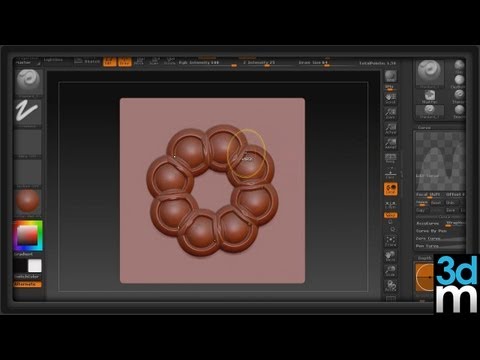The width and height of the screenshot is (480, 360).
Task: Expand the Depth section header
Action: pyautogui.click(x=424, y=258)
